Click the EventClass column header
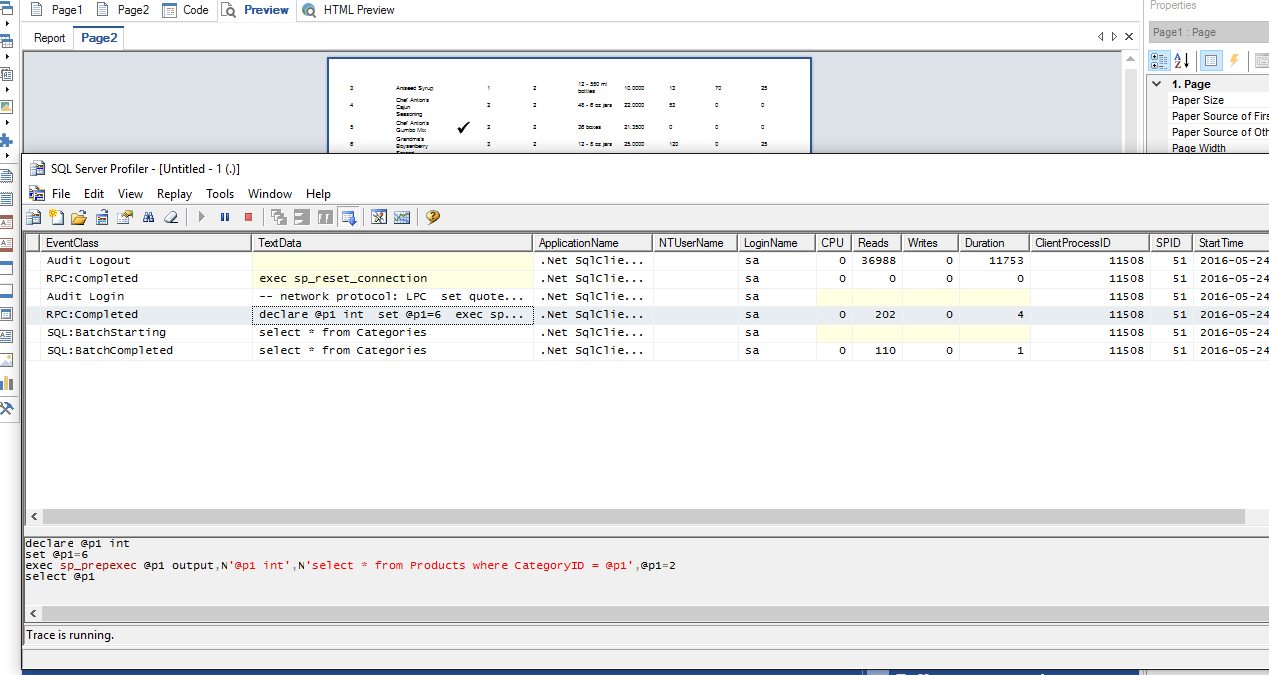The image size is (1269, 675). (x=146, y=243)
